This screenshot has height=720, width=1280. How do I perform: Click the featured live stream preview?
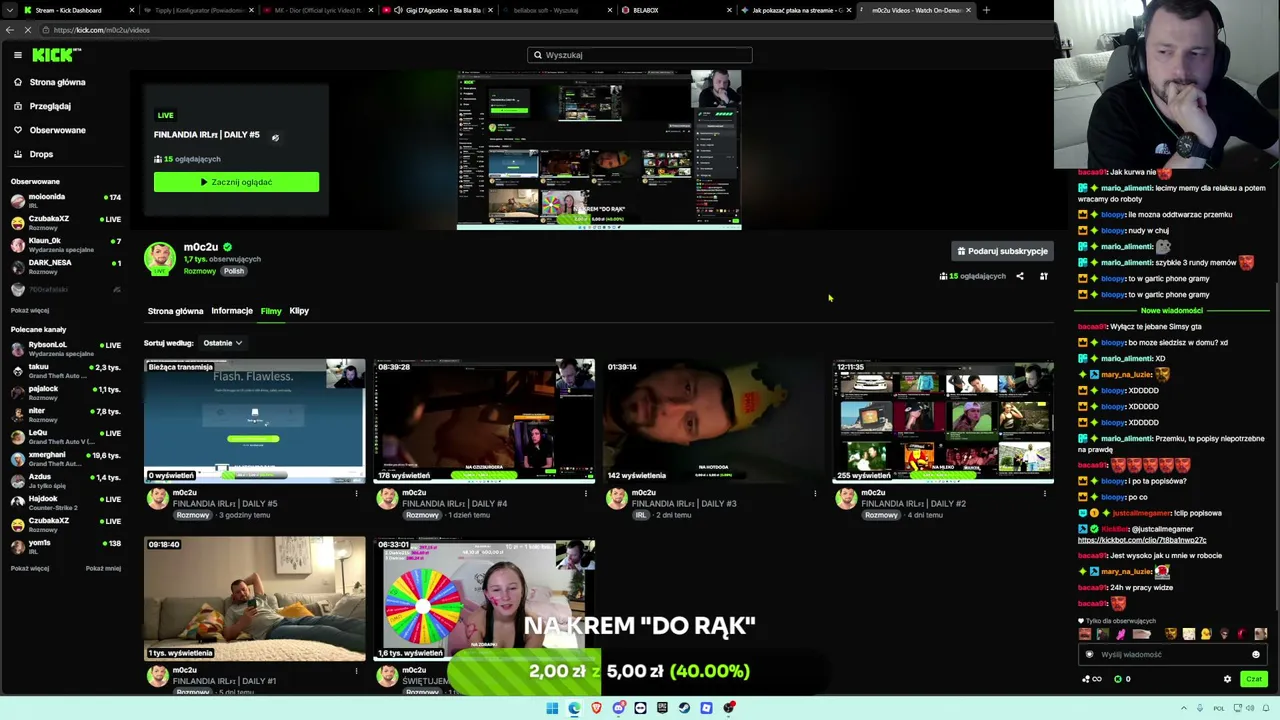click(x=599, y=150)
